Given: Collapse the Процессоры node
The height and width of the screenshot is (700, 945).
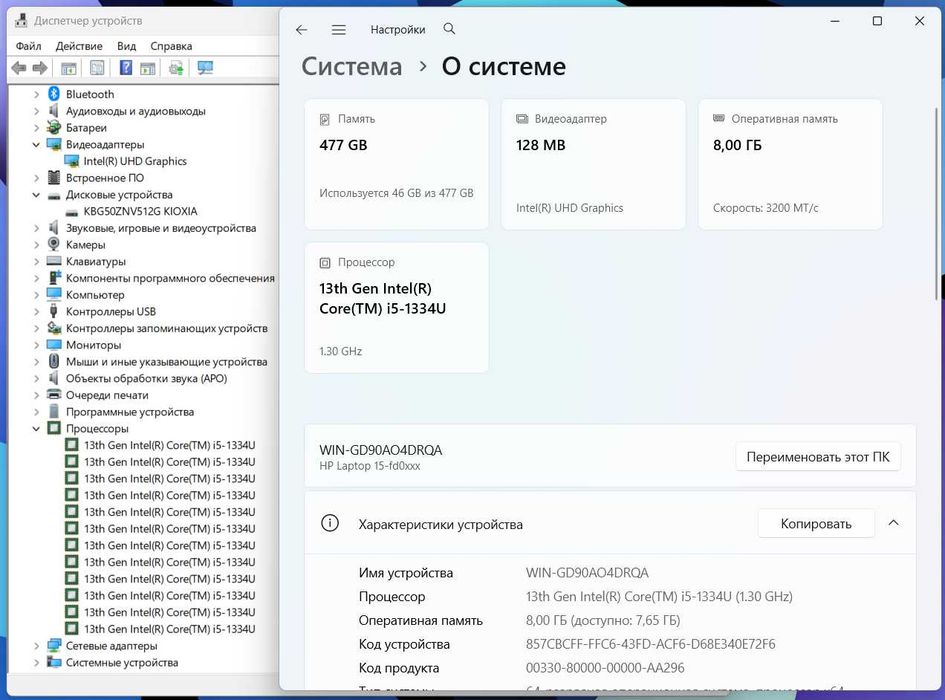Looking at the screenshot, I should (x=36, y=429).
